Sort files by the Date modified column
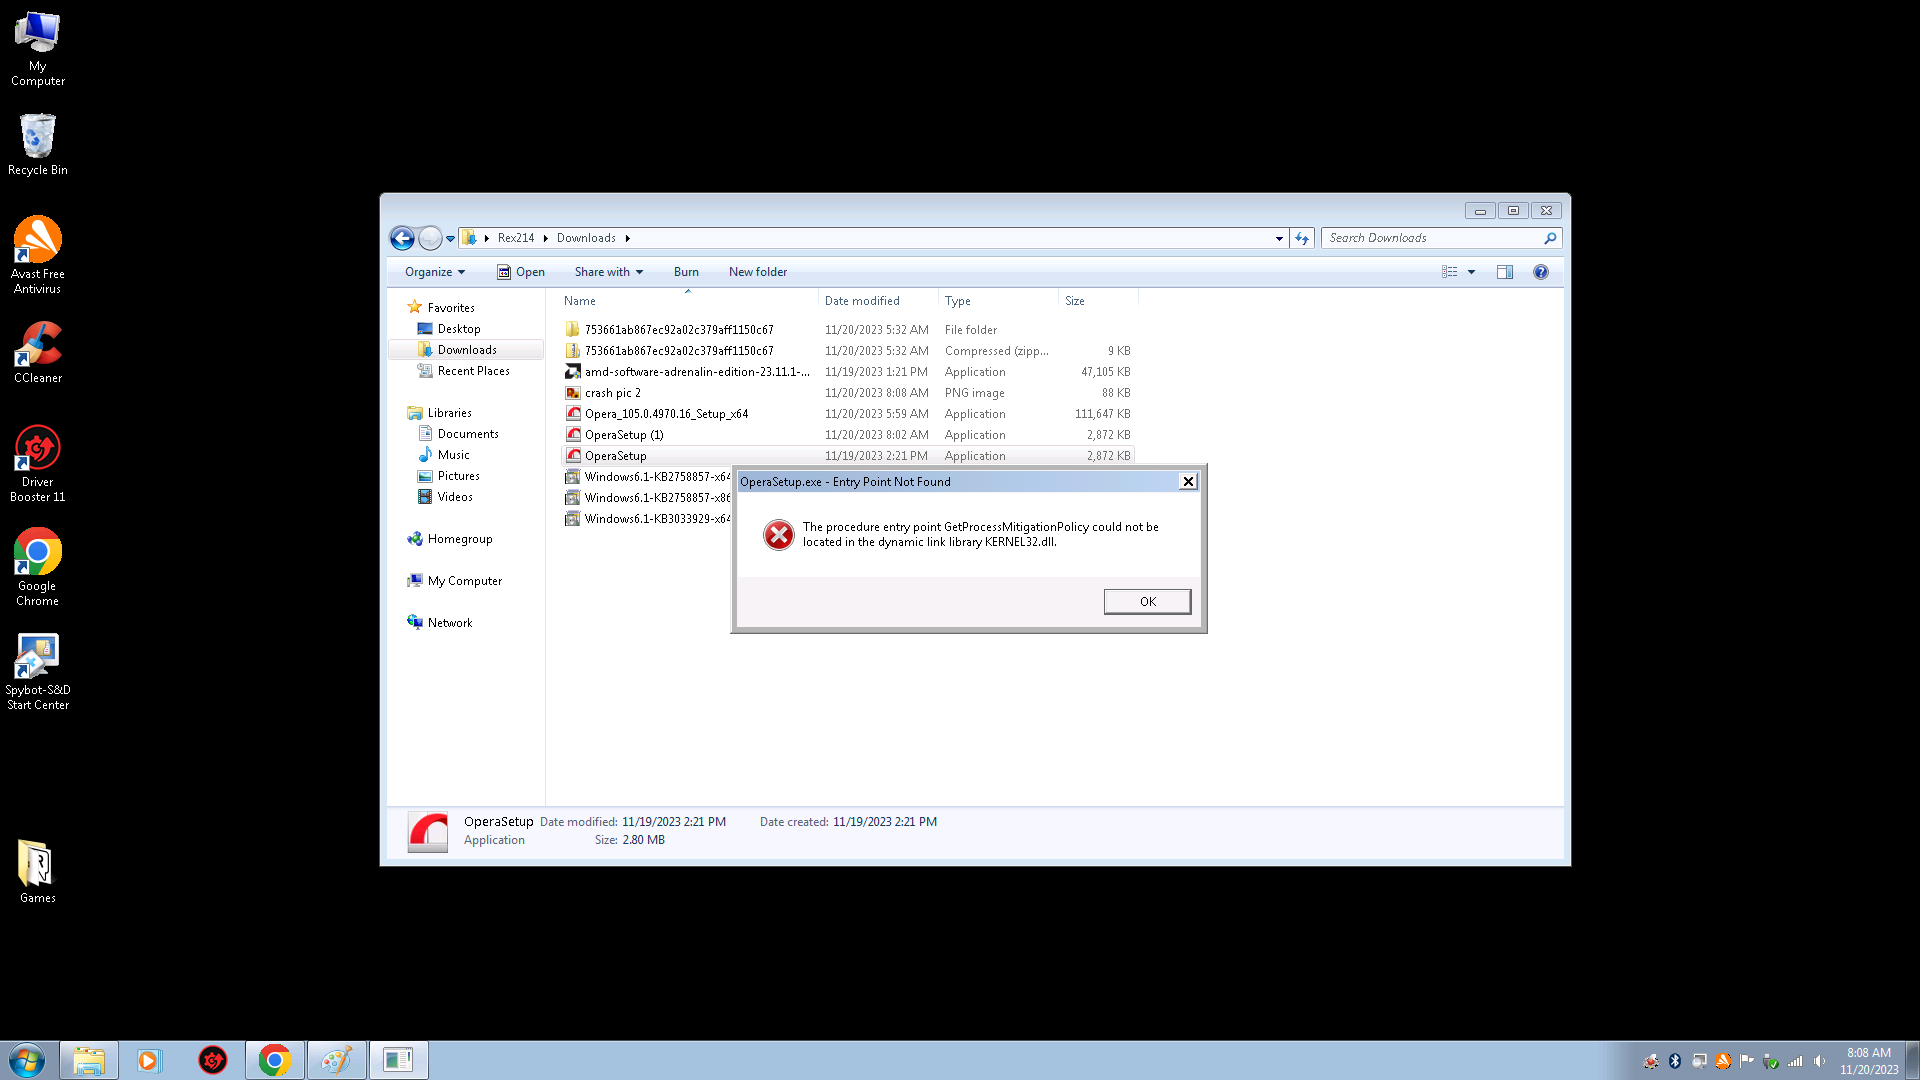This screenshot has height=1080, width=1920. click(878, 301)
